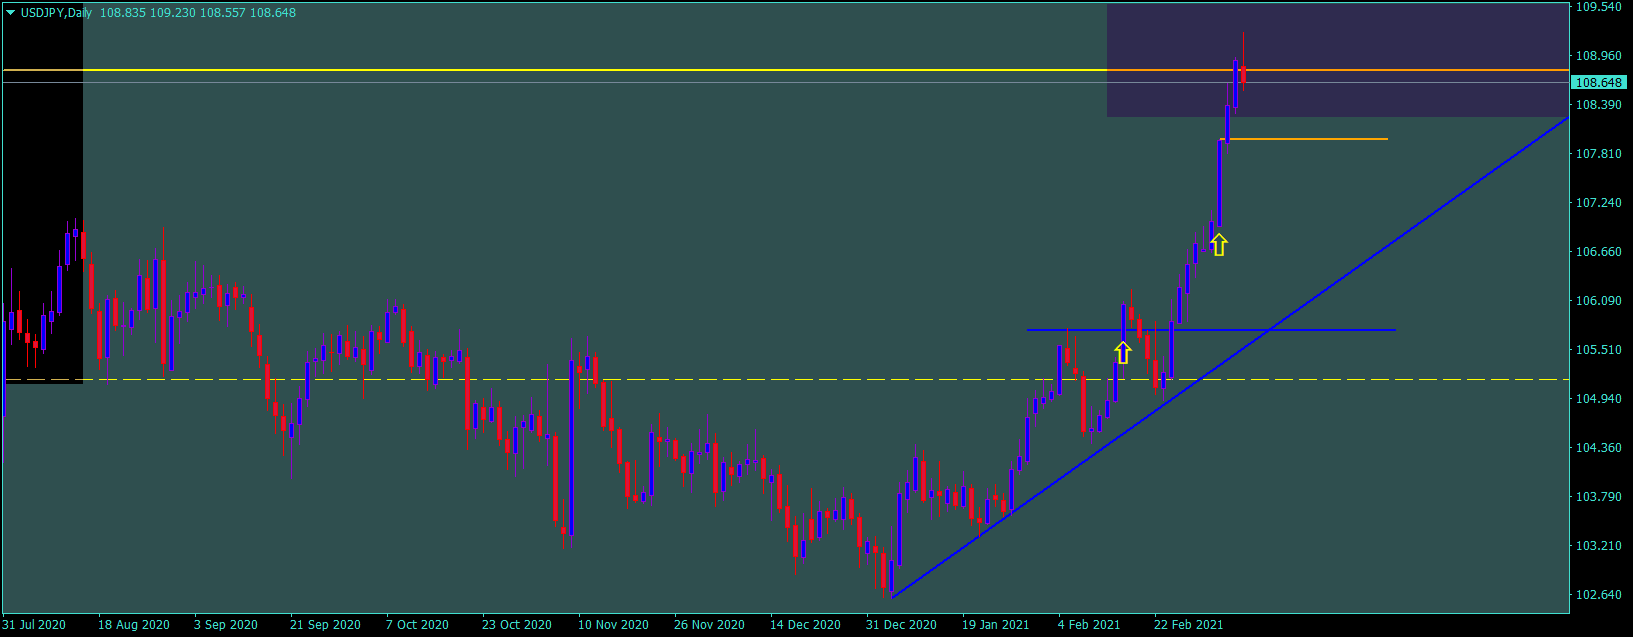
Task: Select the upper yellow up-arrow near 106.660
Action: point(1218,244)
